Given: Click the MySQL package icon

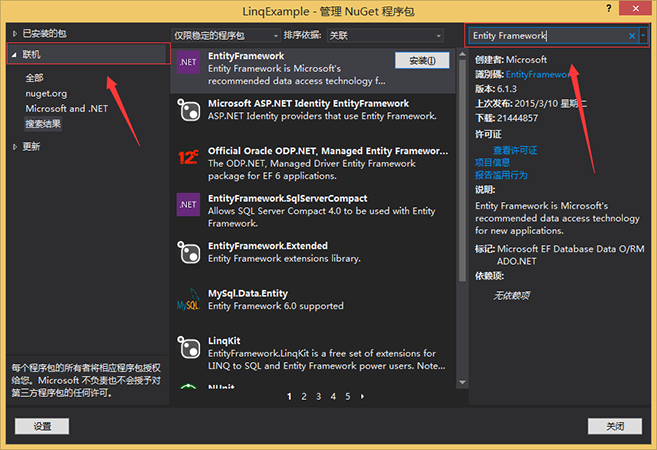Looking at the screenshot, I should [188, 300].
